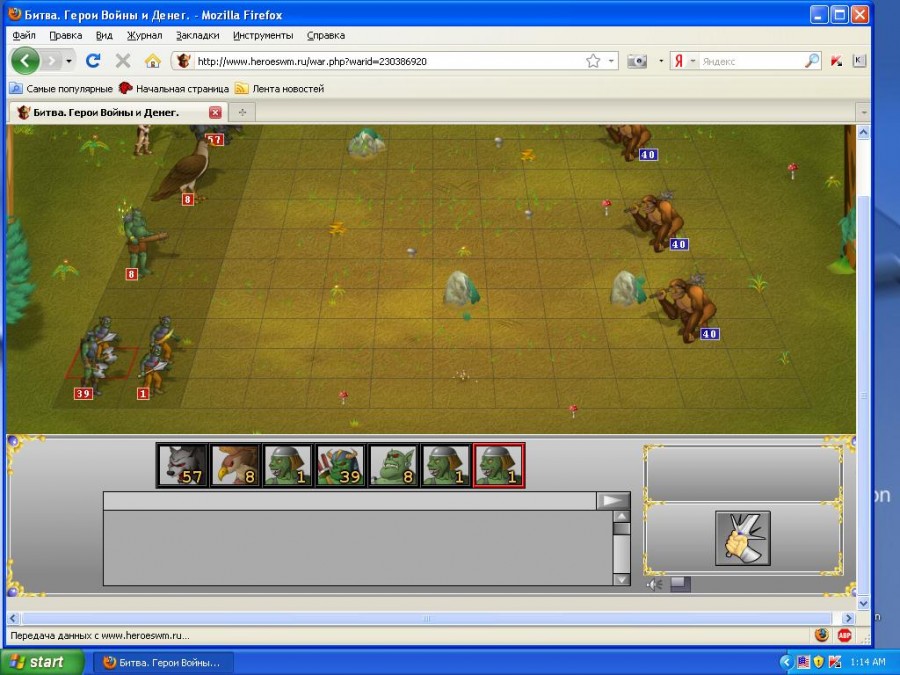Screen dimensions: 900x675
Task: Open the Правка menu
Action: [65, 36]
